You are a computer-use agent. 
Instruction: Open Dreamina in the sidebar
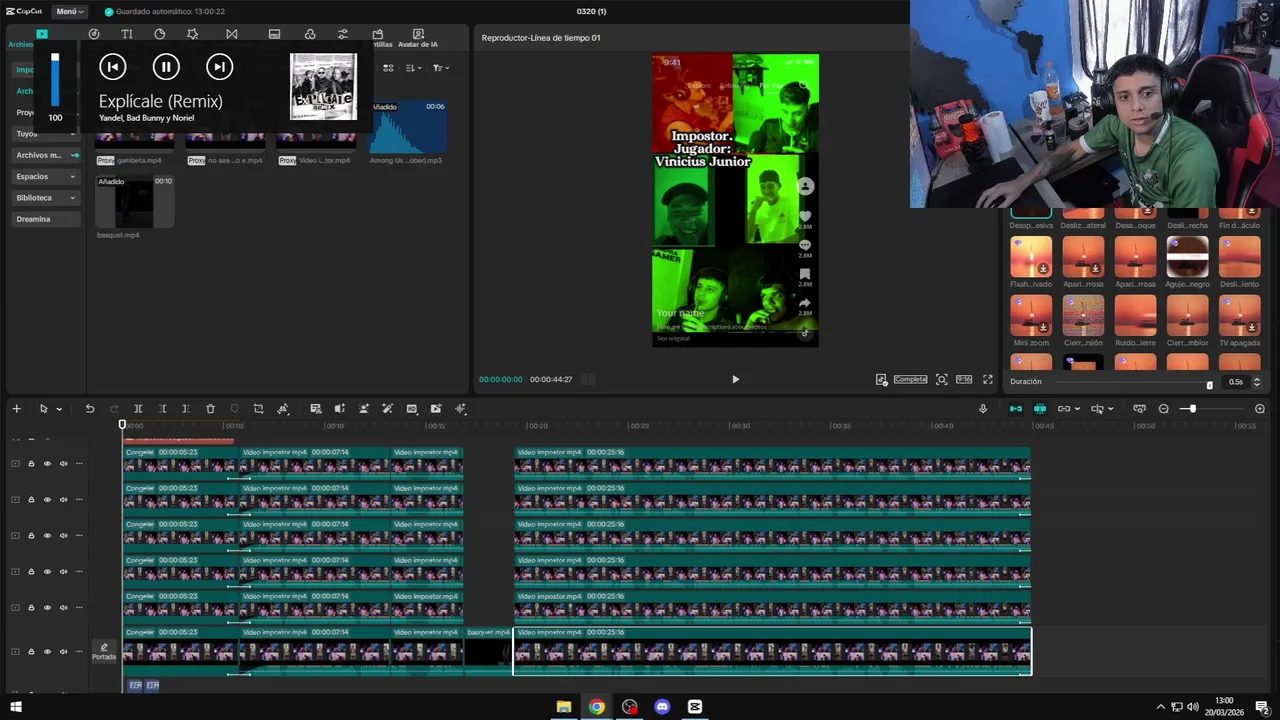46,219
